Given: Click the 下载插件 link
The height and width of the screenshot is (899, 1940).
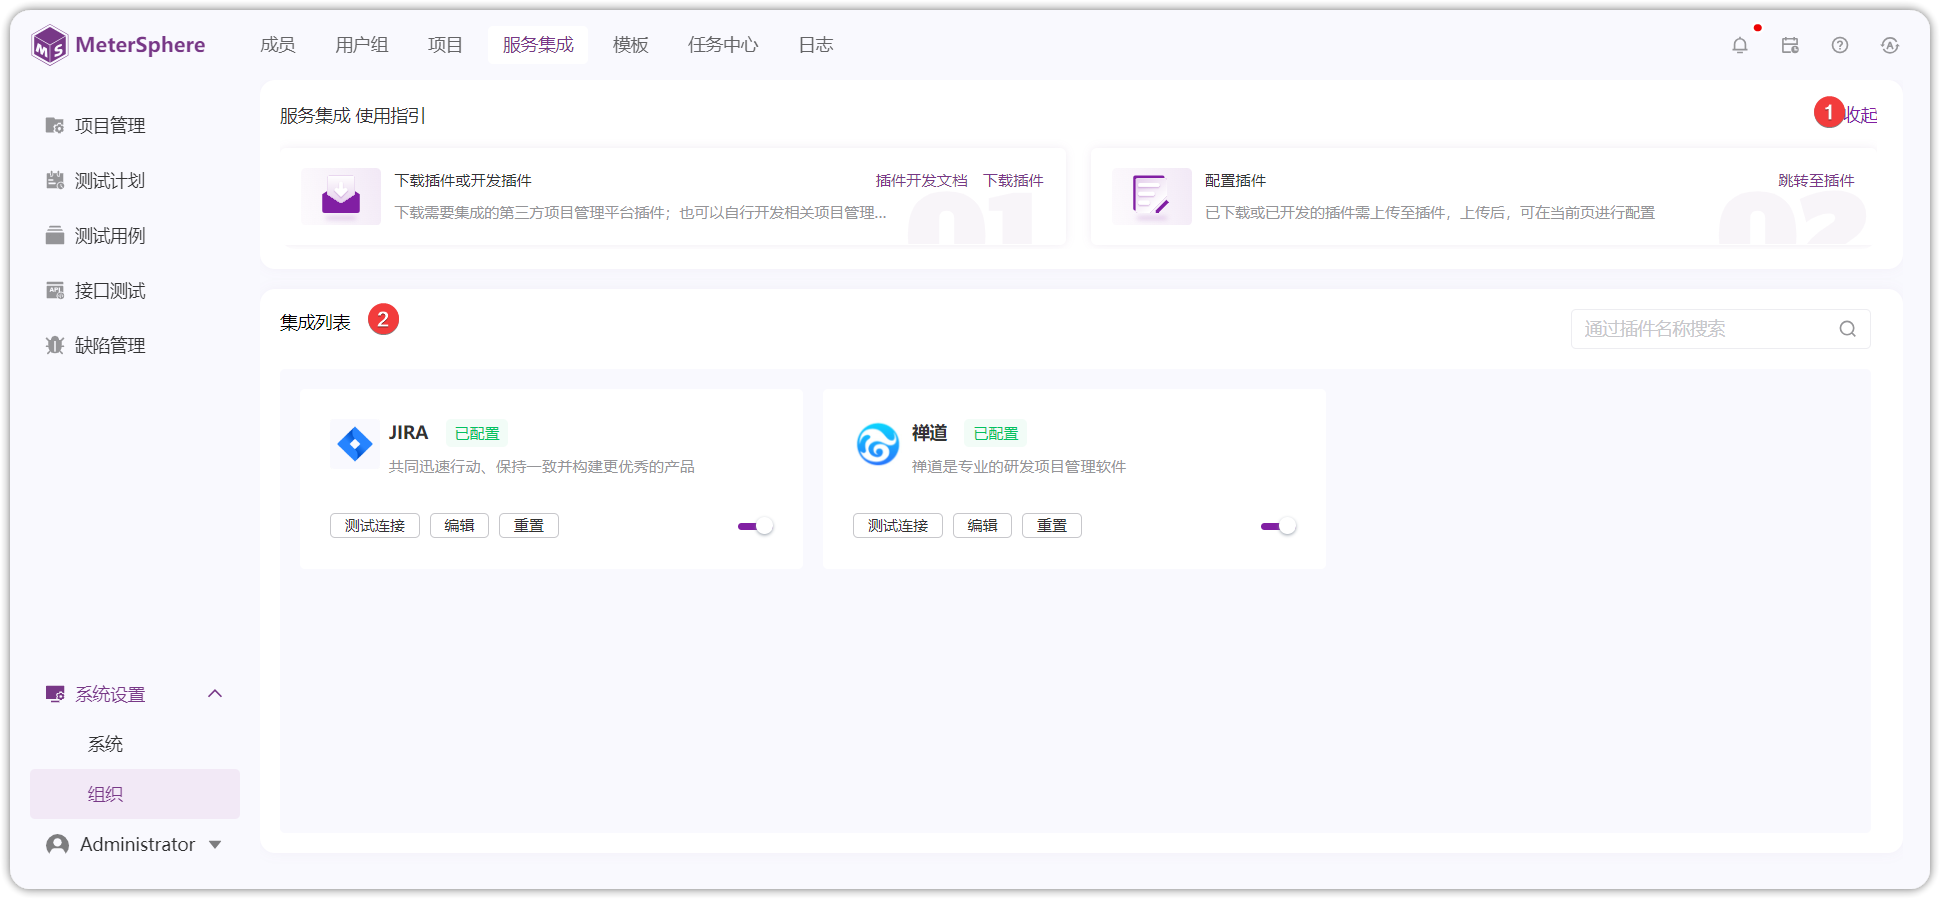Looking at the screenshot, I should [x=1013, y=180].
